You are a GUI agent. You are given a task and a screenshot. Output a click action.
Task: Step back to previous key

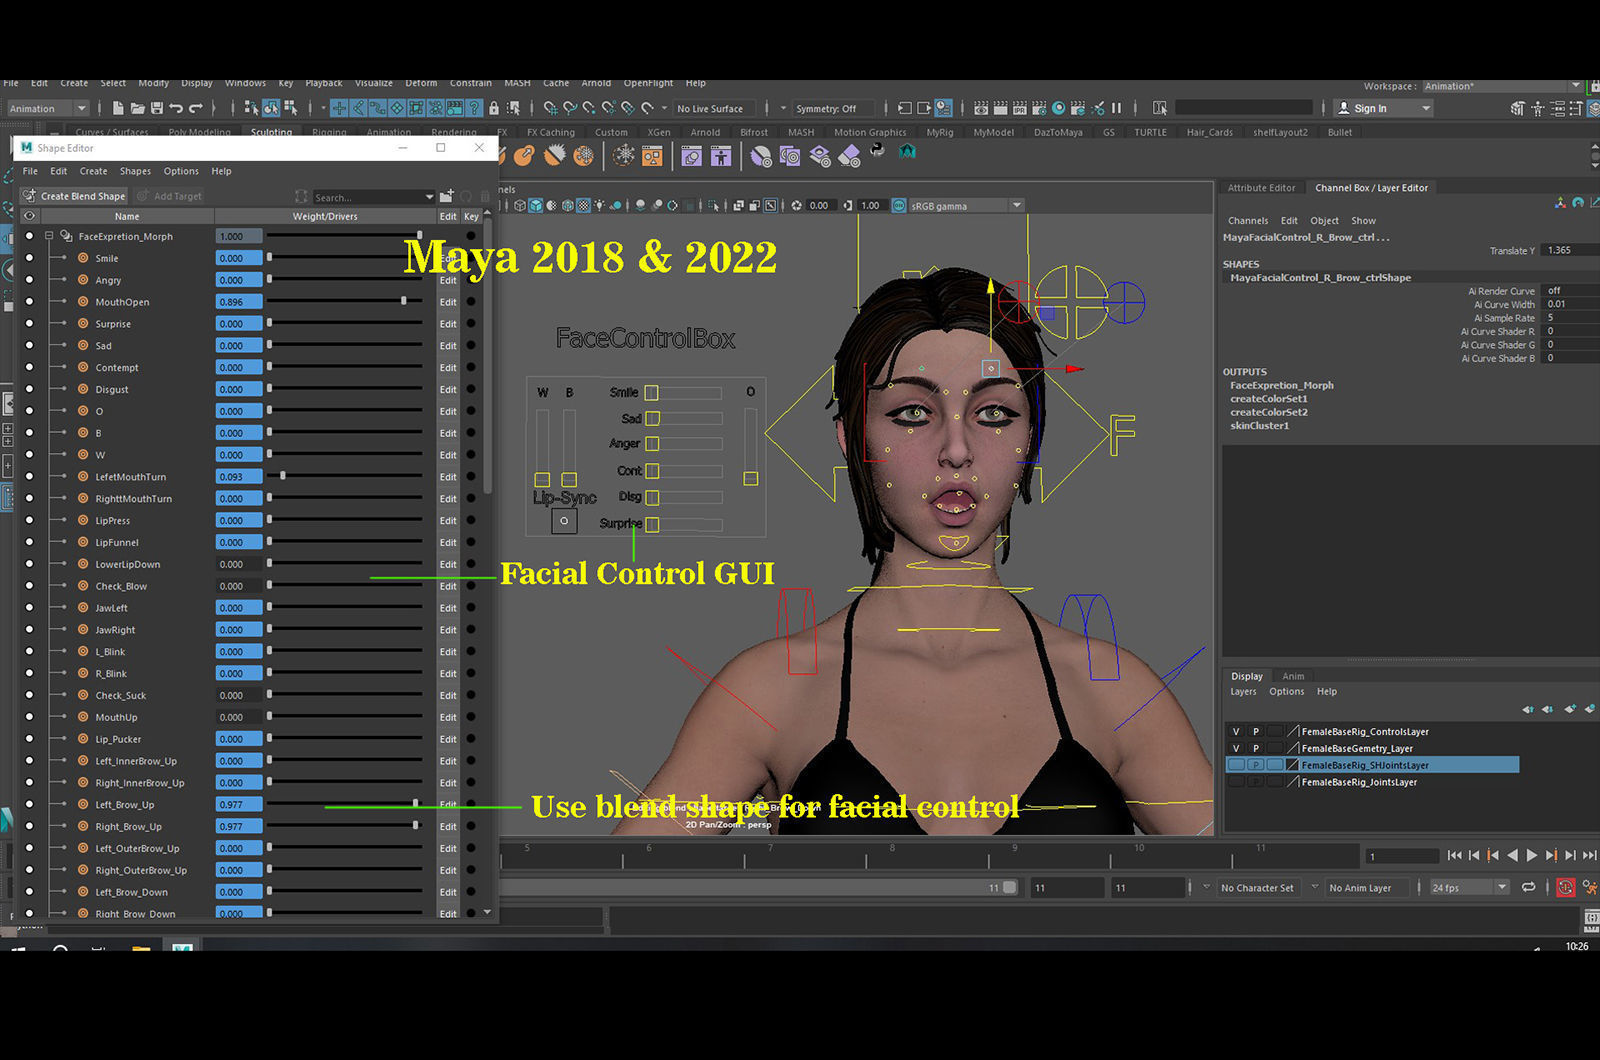[1493, 855]
